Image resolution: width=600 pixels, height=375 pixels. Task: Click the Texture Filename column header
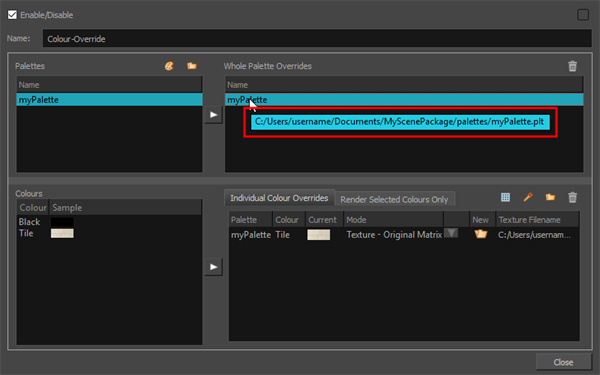pyautogui.click(x=537, y=220)
